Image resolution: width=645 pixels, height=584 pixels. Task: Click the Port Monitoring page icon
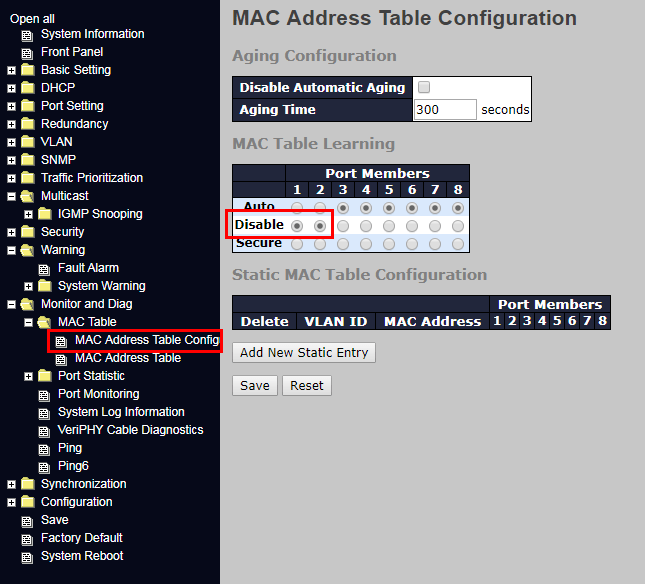[44, 396]
